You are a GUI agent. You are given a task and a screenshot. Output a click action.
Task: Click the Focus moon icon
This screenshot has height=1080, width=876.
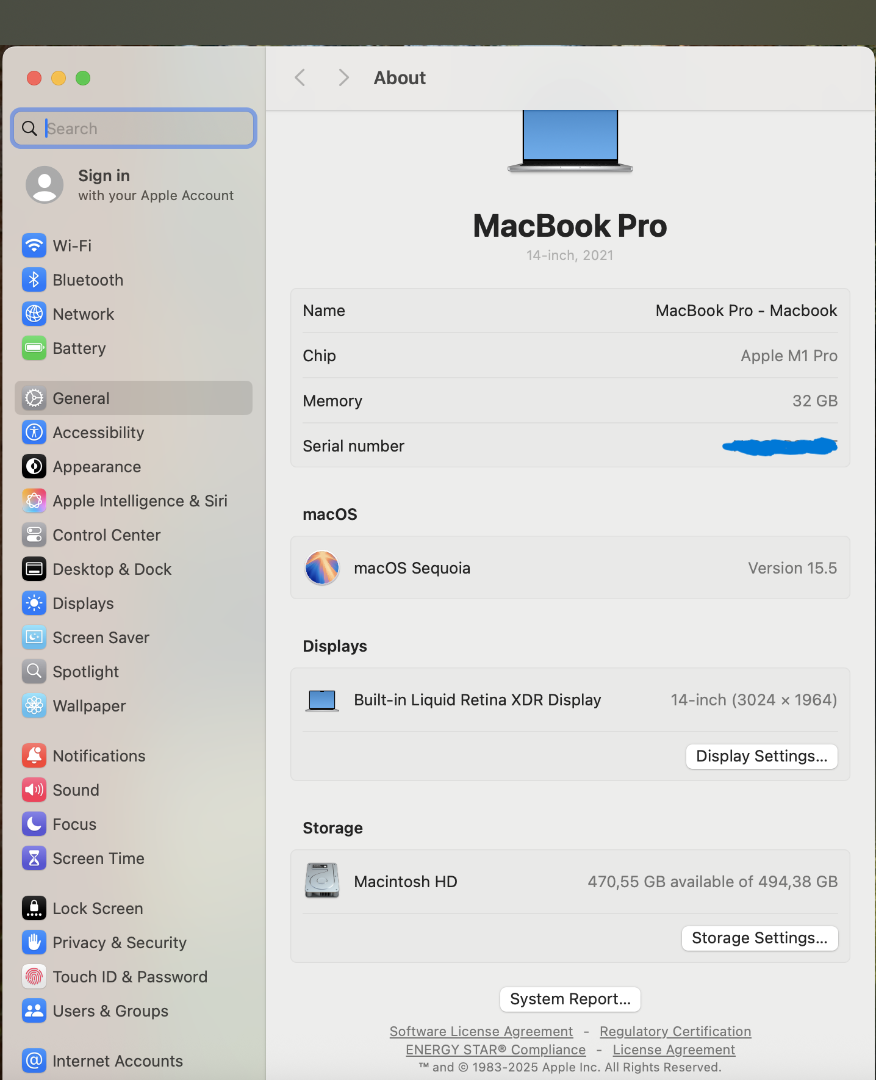[34, 824]
